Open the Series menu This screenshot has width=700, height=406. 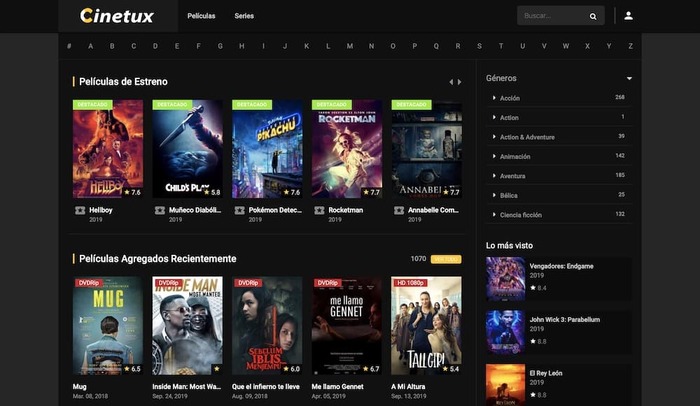(244, 16)
